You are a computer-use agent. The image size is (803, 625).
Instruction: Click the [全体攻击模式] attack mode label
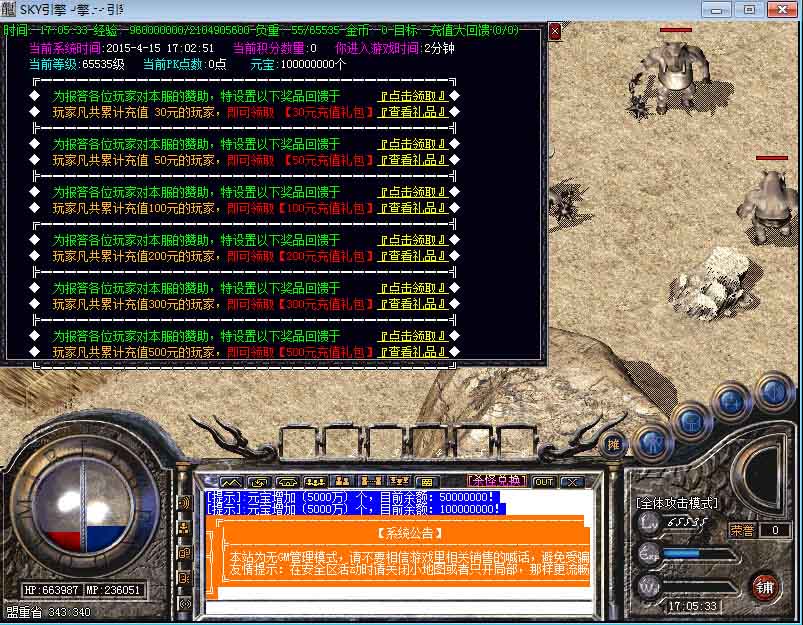[x=676, y=503]
